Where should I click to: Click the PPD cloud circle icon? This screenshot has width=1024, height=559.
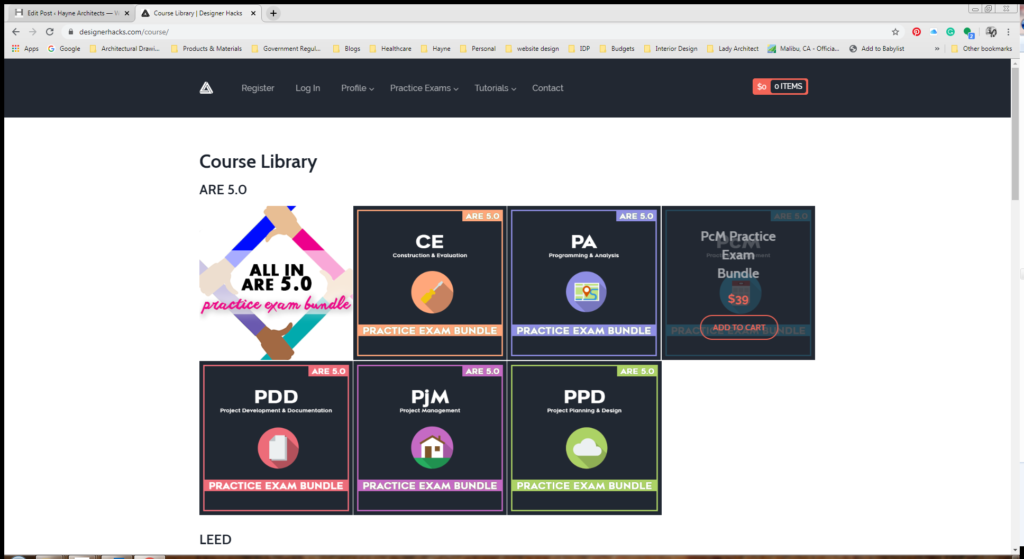(x=586, y=447)
